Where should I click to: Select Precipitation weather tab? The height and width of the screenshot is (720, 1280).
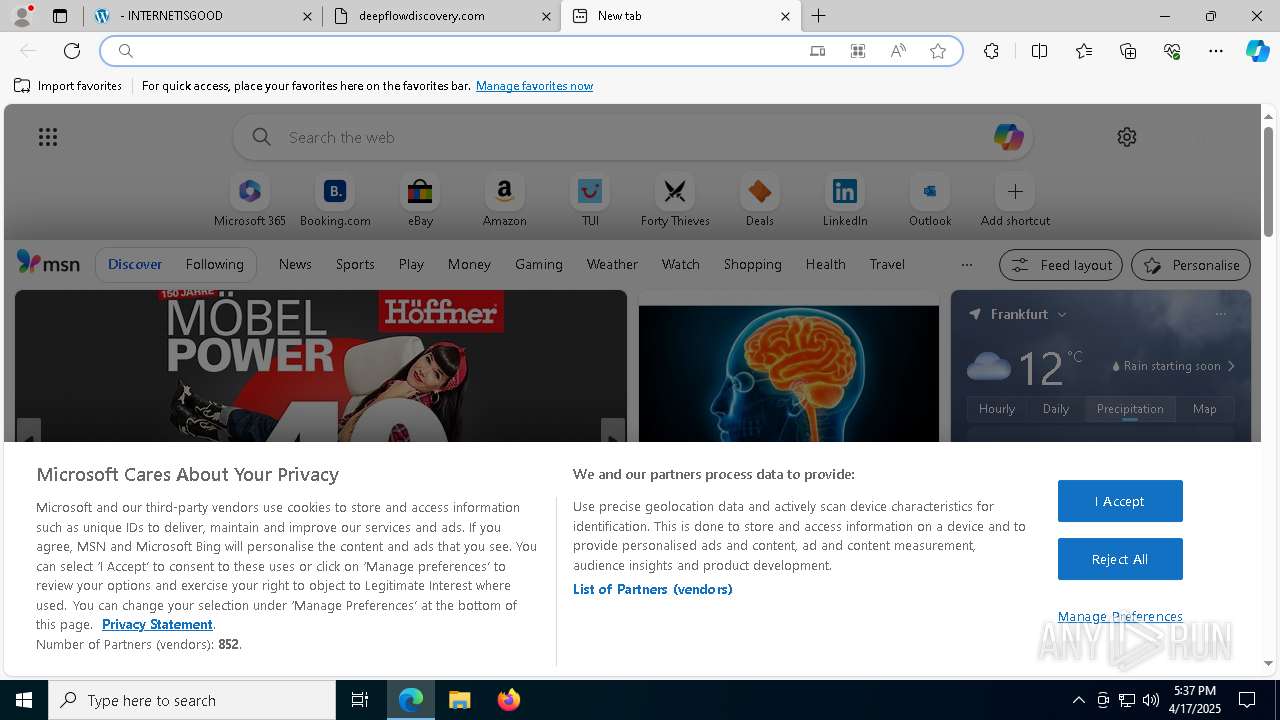[x=1130, y=409]
